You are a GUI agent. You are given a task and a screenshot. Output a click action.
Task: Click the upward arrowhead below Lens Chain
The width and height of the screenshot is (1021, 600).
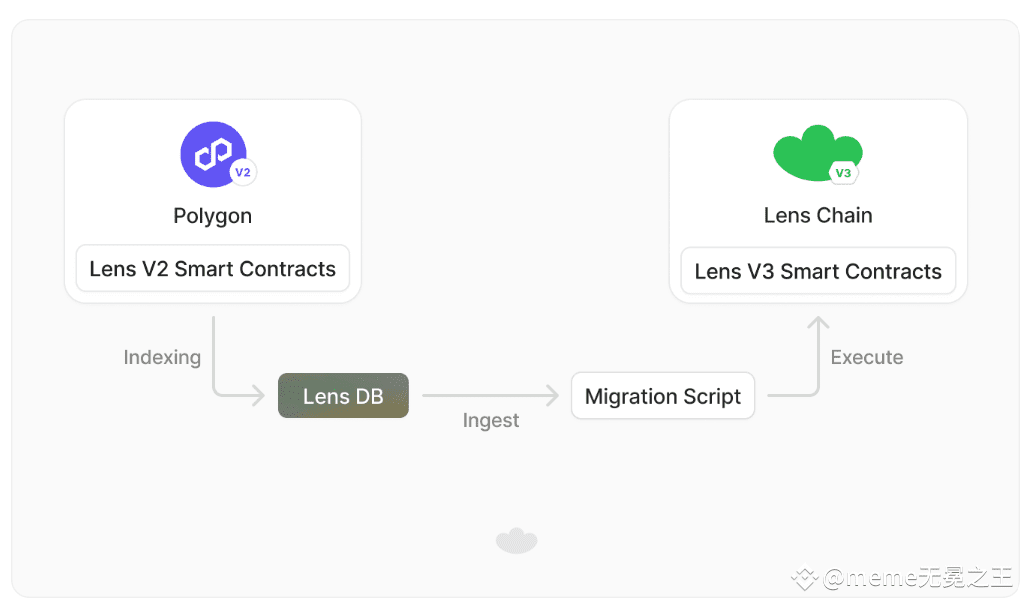click(818, 324)
